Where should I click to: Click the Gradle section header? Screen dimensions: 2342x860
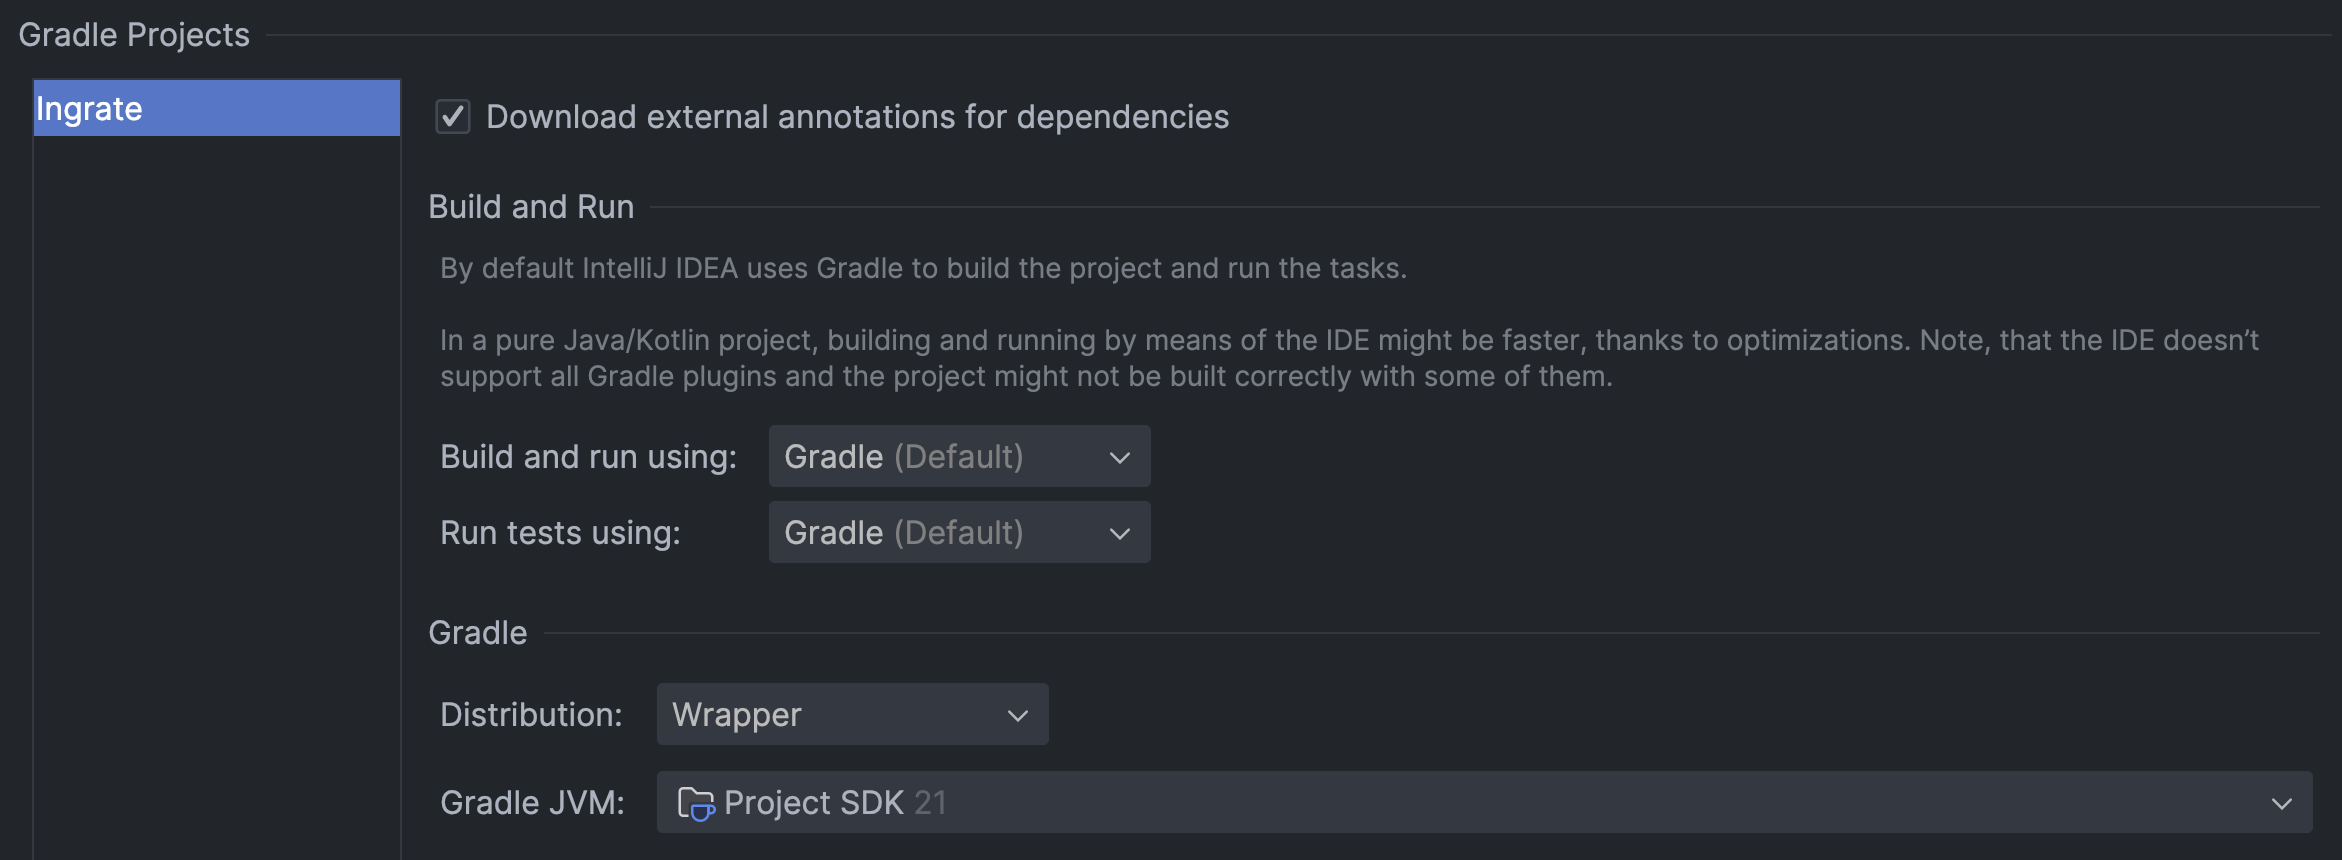point(478,633)
